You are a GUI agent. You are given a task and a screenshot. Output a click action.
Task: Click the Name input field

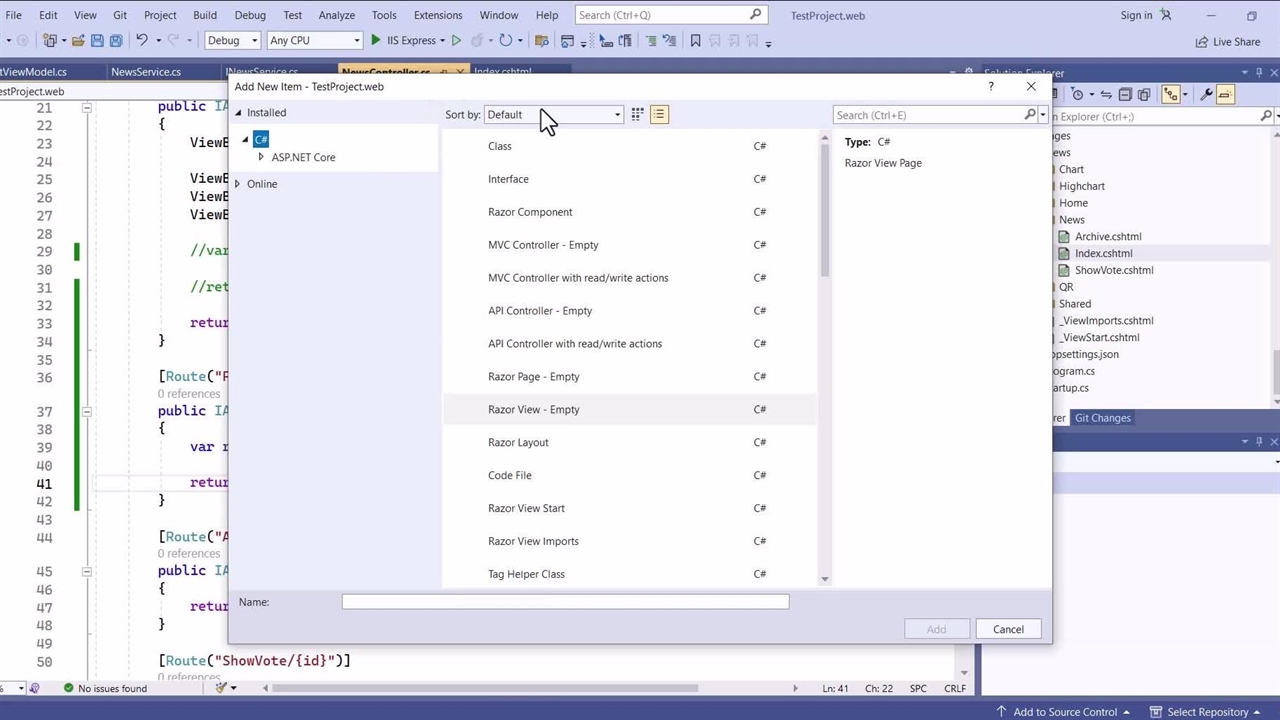coord(565,602)
